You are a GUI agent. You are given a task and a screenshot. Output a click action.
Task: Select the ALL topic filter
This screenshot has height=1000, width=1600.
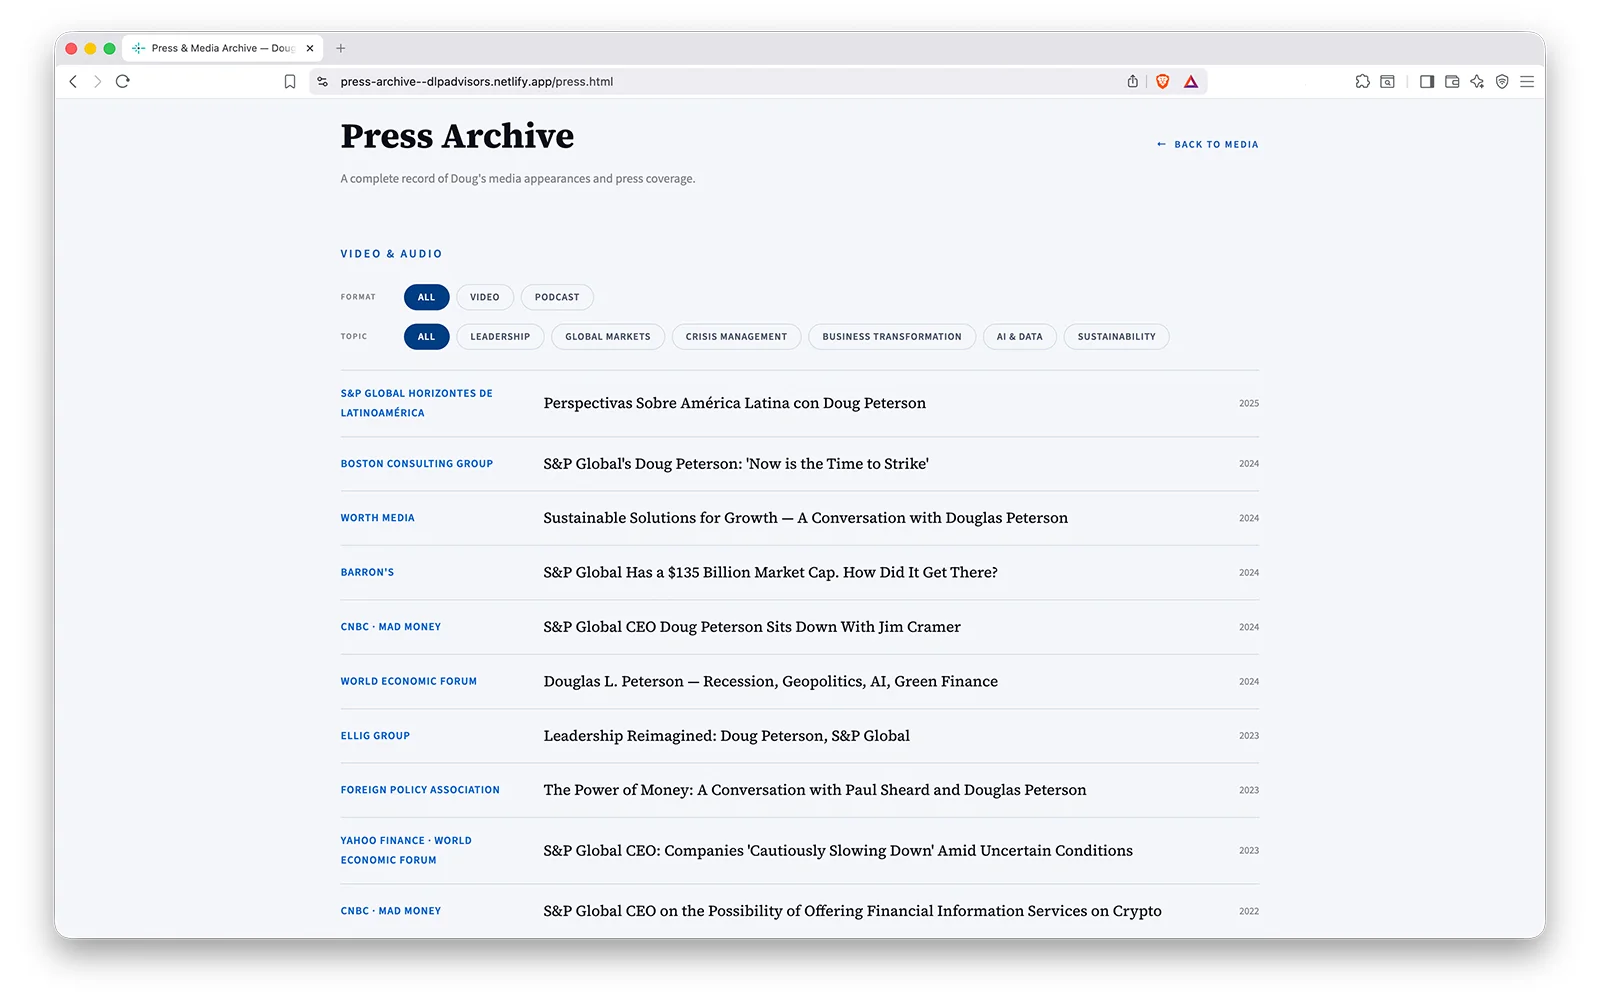click(427, 337)
